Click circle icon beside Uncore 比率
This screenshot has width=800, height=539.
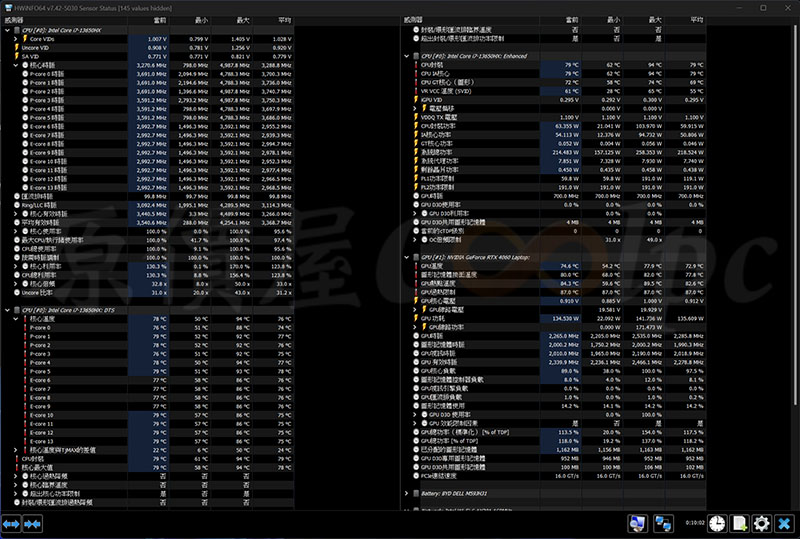[x=17, y=292]
